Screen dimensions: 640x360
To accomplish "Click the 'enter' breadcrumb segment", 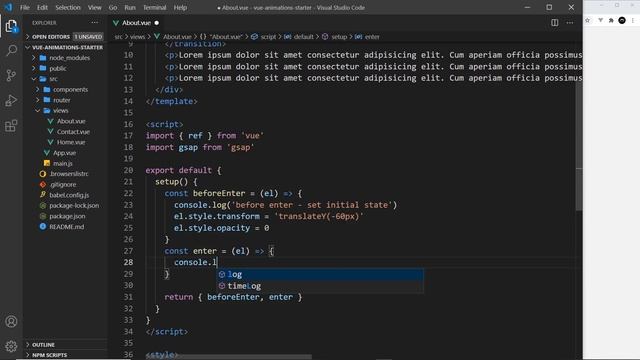I will (x=372, y=37).
